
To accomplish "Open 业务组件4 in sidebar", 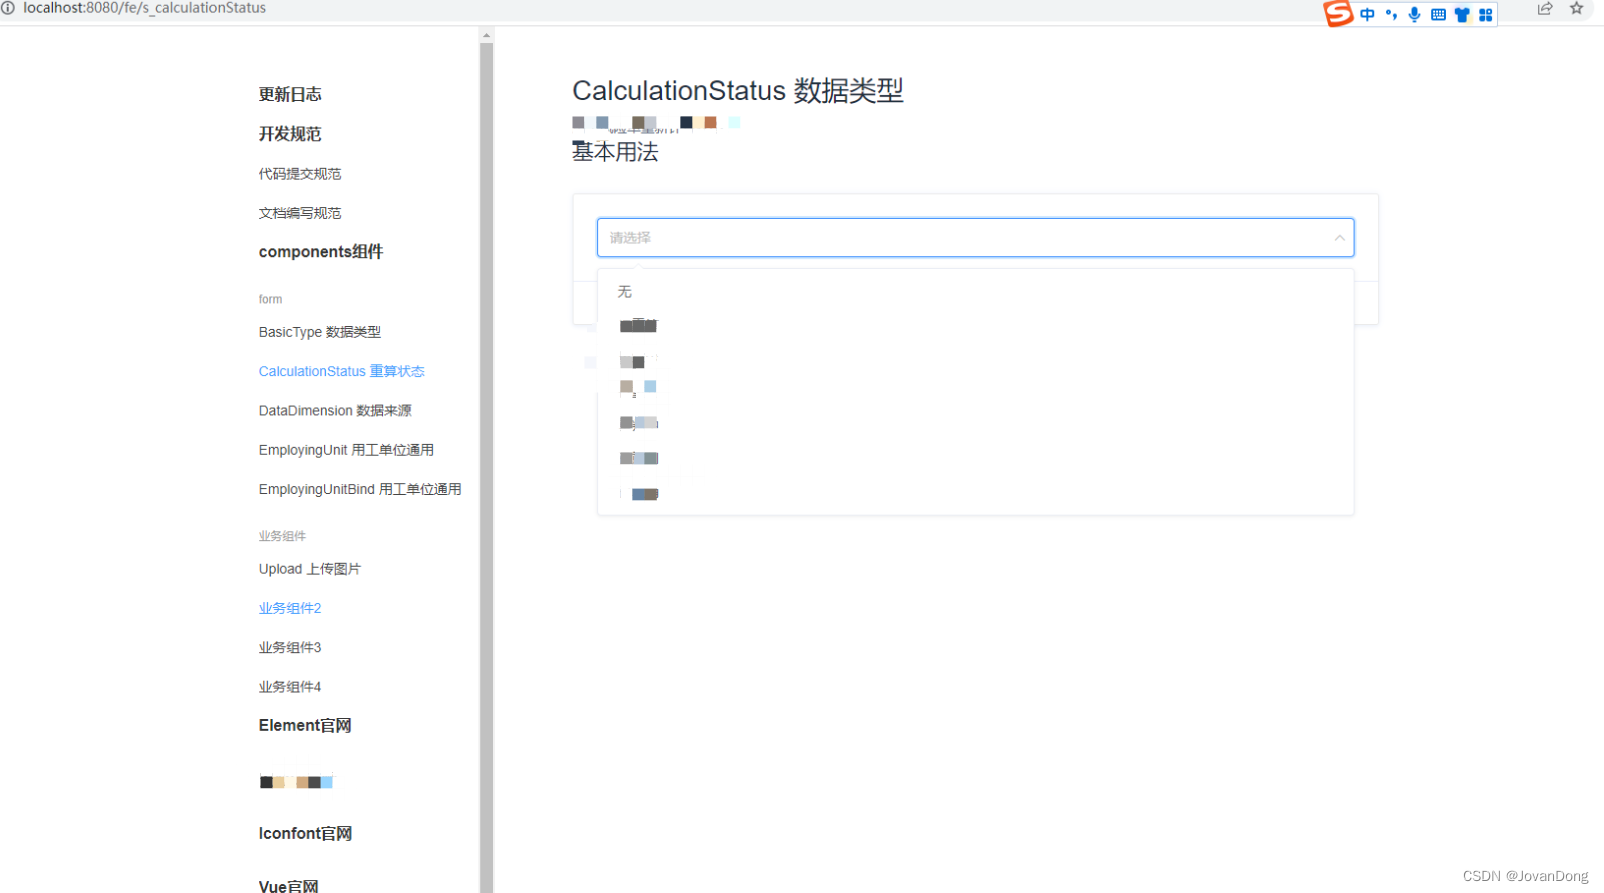I will (x=290, y=687).
